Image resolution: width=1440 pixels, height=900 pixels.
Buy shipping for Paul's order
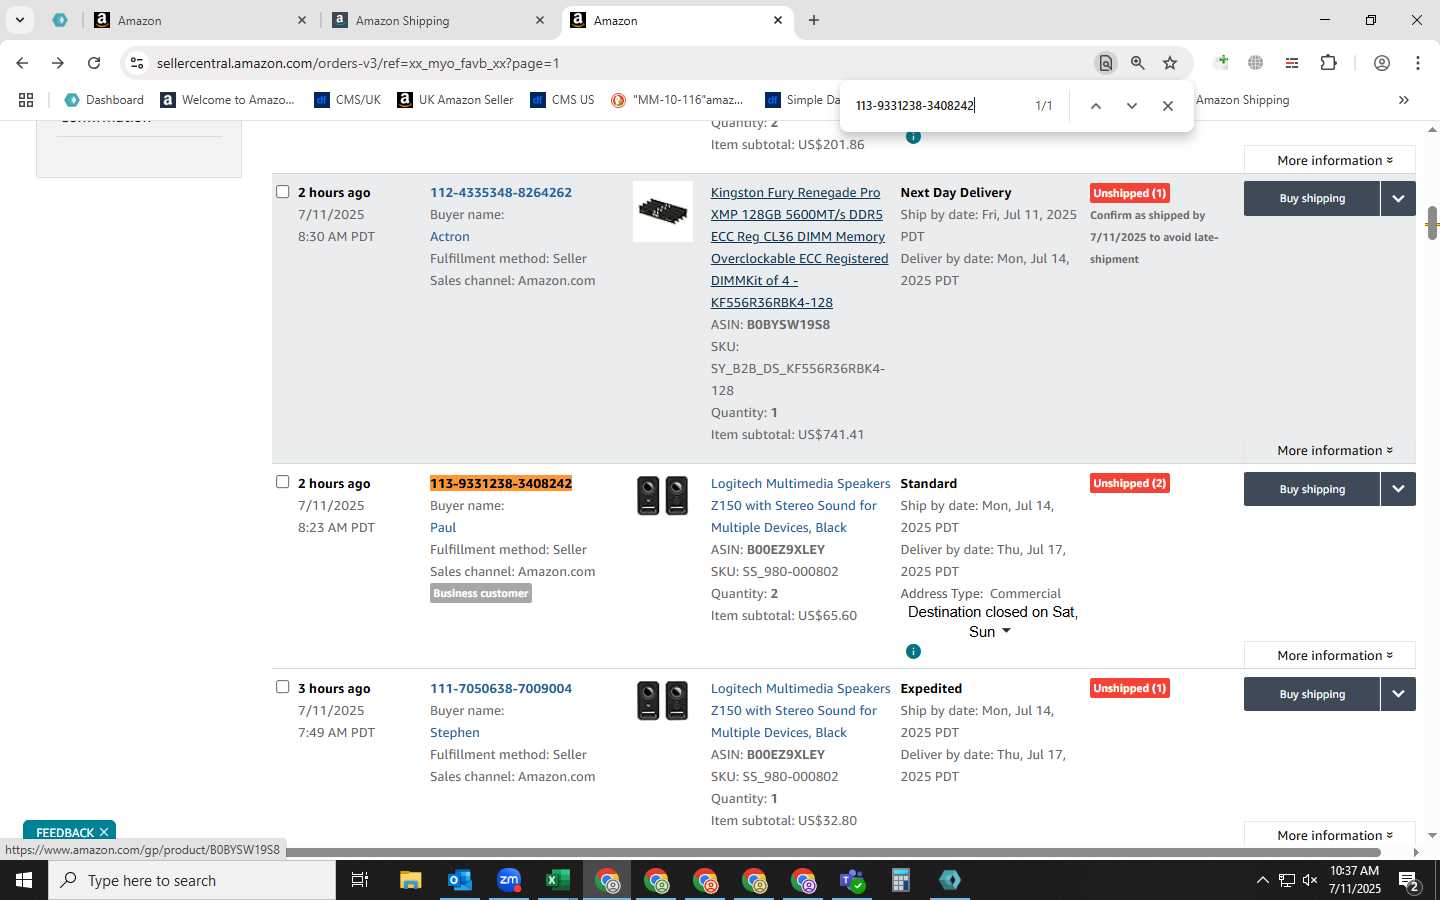(1312, 489)
